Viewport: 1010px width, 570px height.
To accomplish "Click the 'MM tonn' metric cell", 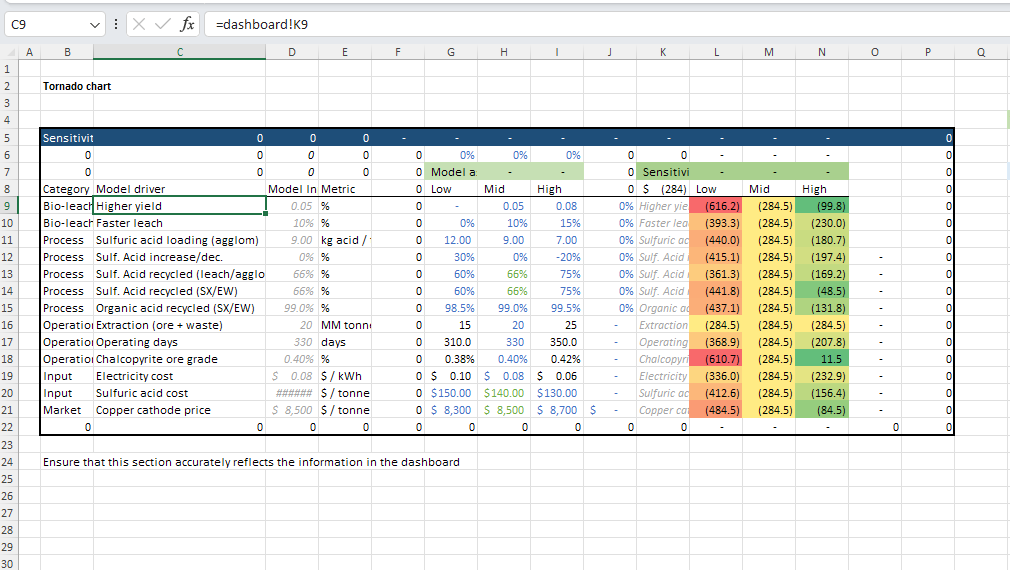I will [x=345, y=325].
